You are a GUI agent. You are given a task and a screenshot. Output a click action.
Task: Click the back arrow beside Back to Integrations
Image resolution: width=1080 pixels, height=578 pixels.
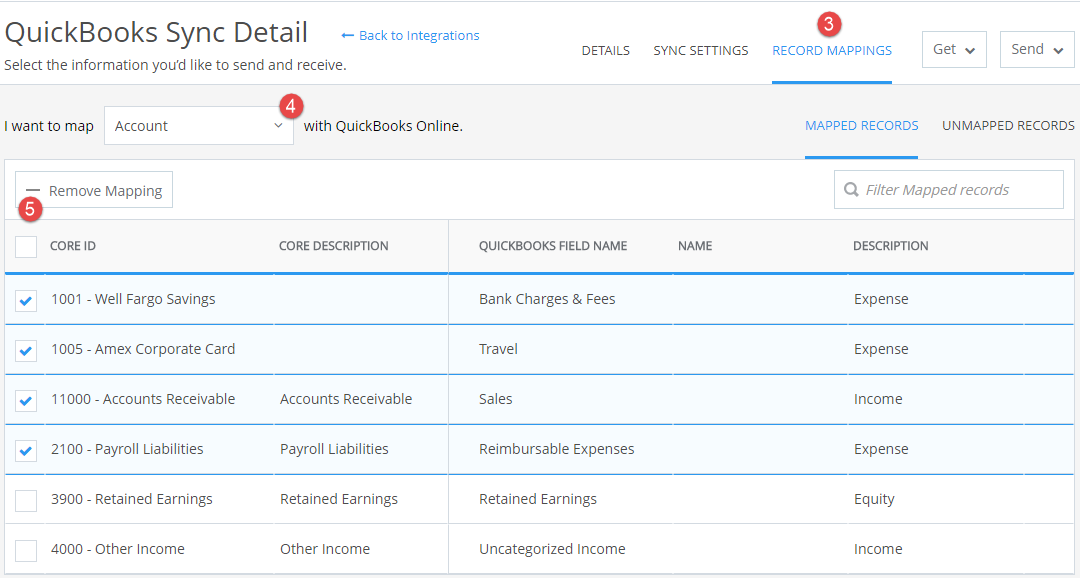pyautogui.click(x=346, y=34)
